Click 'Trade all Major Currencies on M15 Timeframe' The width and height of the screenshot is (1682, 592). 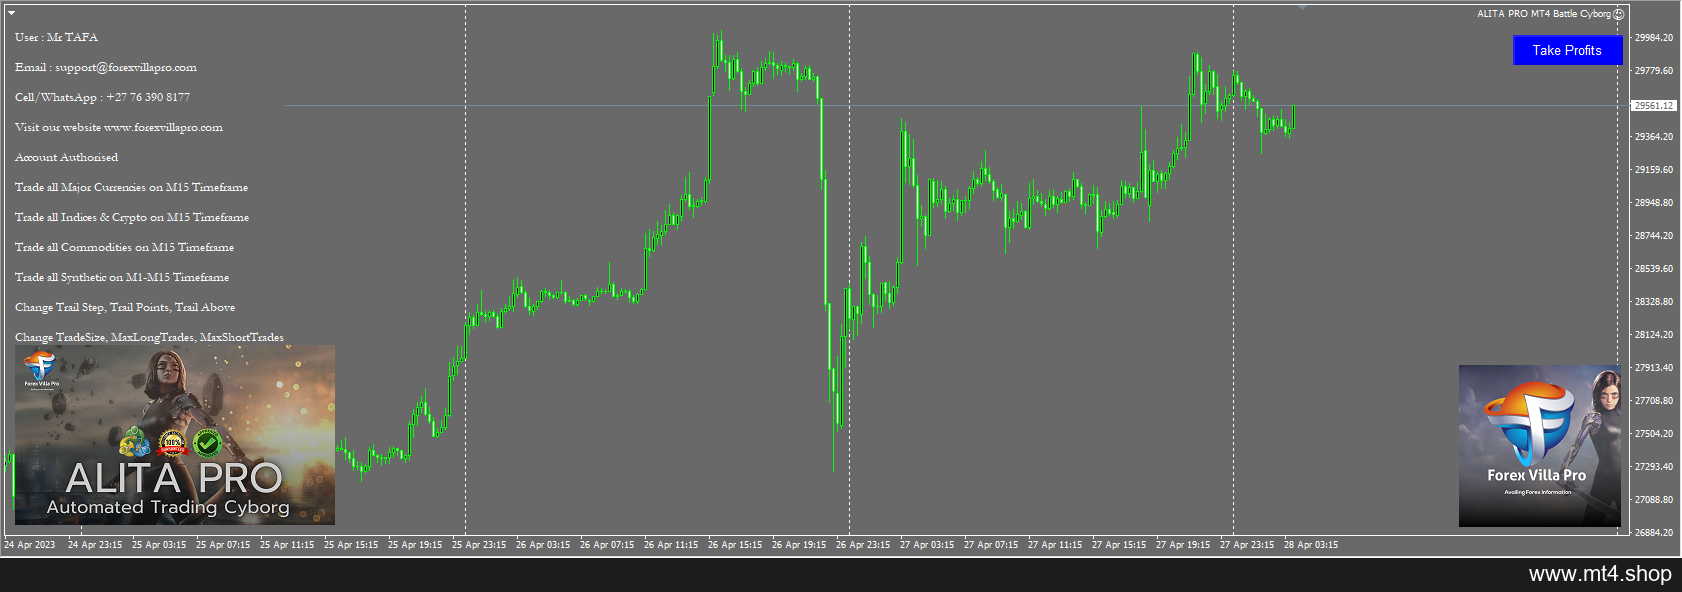pyautogui.click(x=131, y=187)
